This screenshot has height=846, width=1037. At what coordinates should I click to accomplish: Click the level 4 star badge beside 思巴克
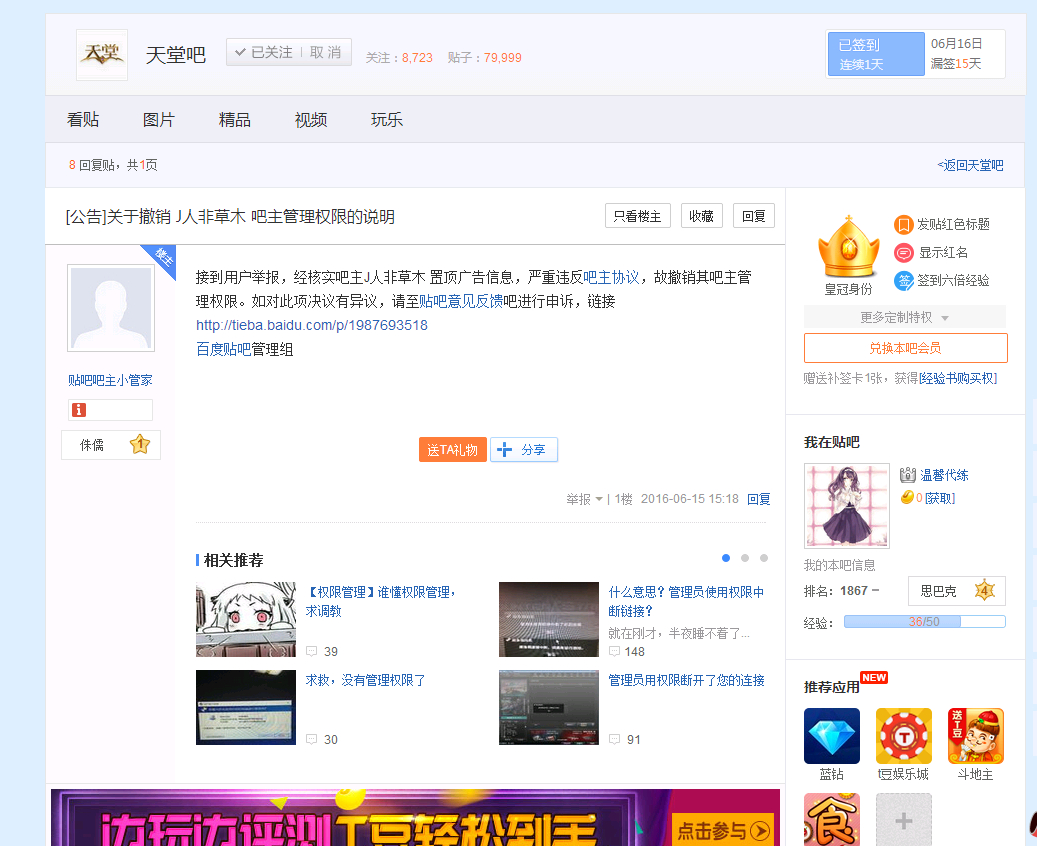(984, 590)
